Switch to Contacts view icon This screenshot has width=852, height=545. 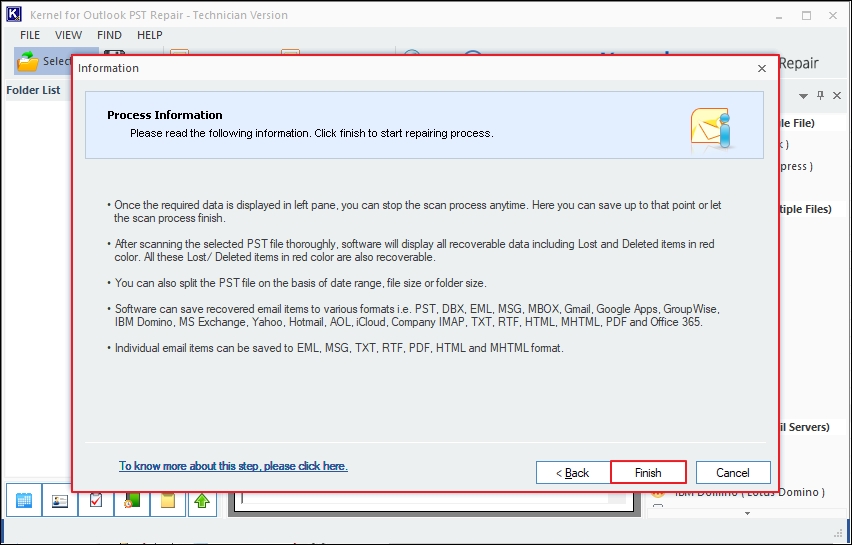pos(60,500)
